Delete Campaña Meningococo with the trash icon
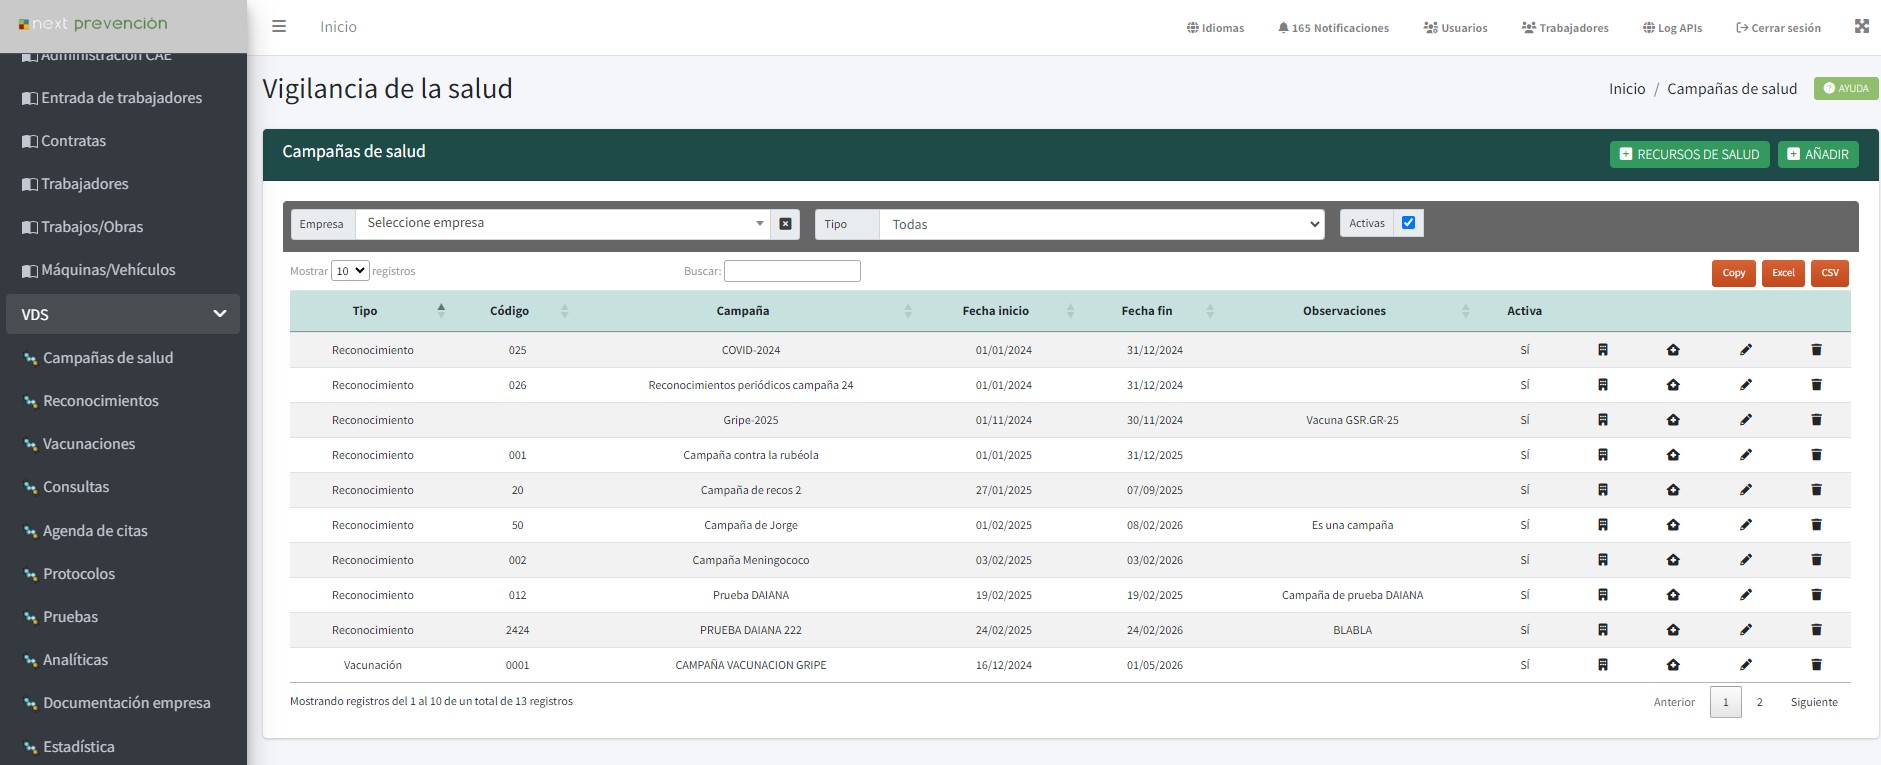Viewport: 1881px width, 765px height. point(1816,560)
